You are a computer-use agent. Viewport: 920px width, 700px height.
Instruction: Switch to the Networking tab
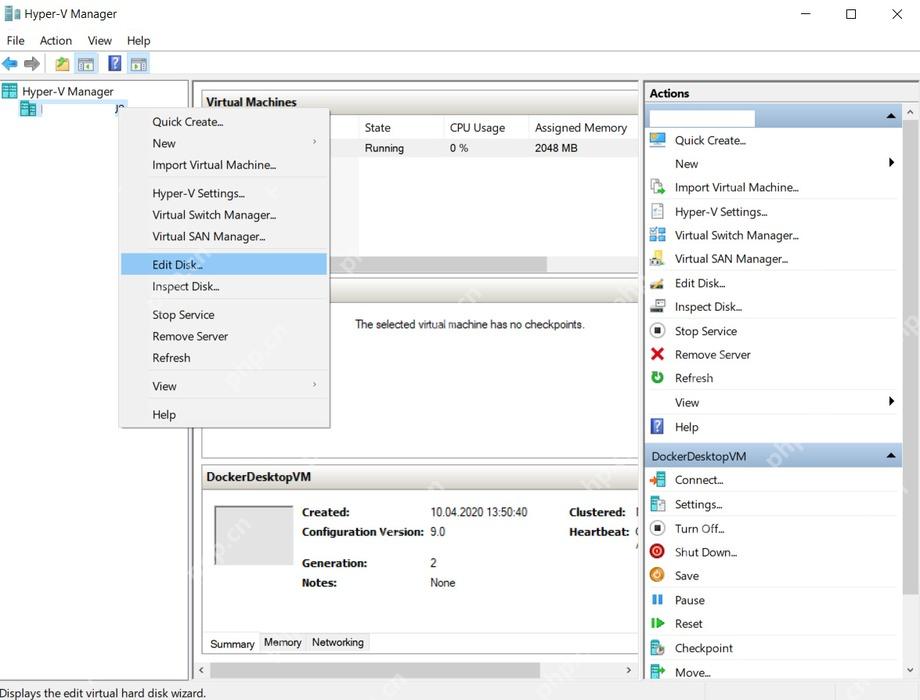(x=338, y=642)
